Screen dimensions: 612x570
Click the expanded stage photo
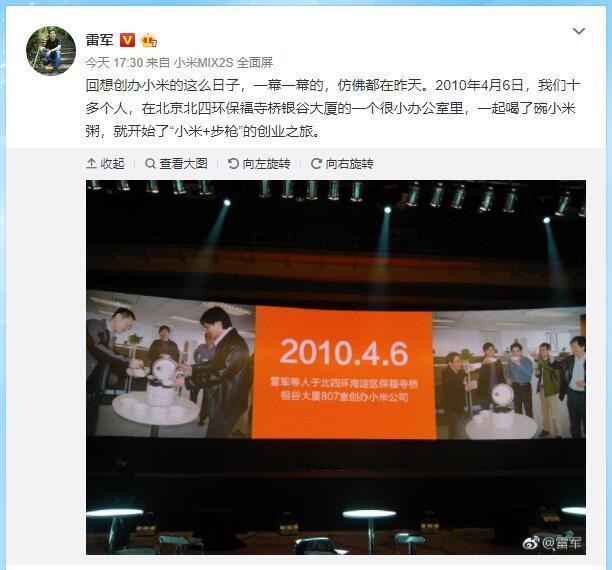[x=336, y=367]
